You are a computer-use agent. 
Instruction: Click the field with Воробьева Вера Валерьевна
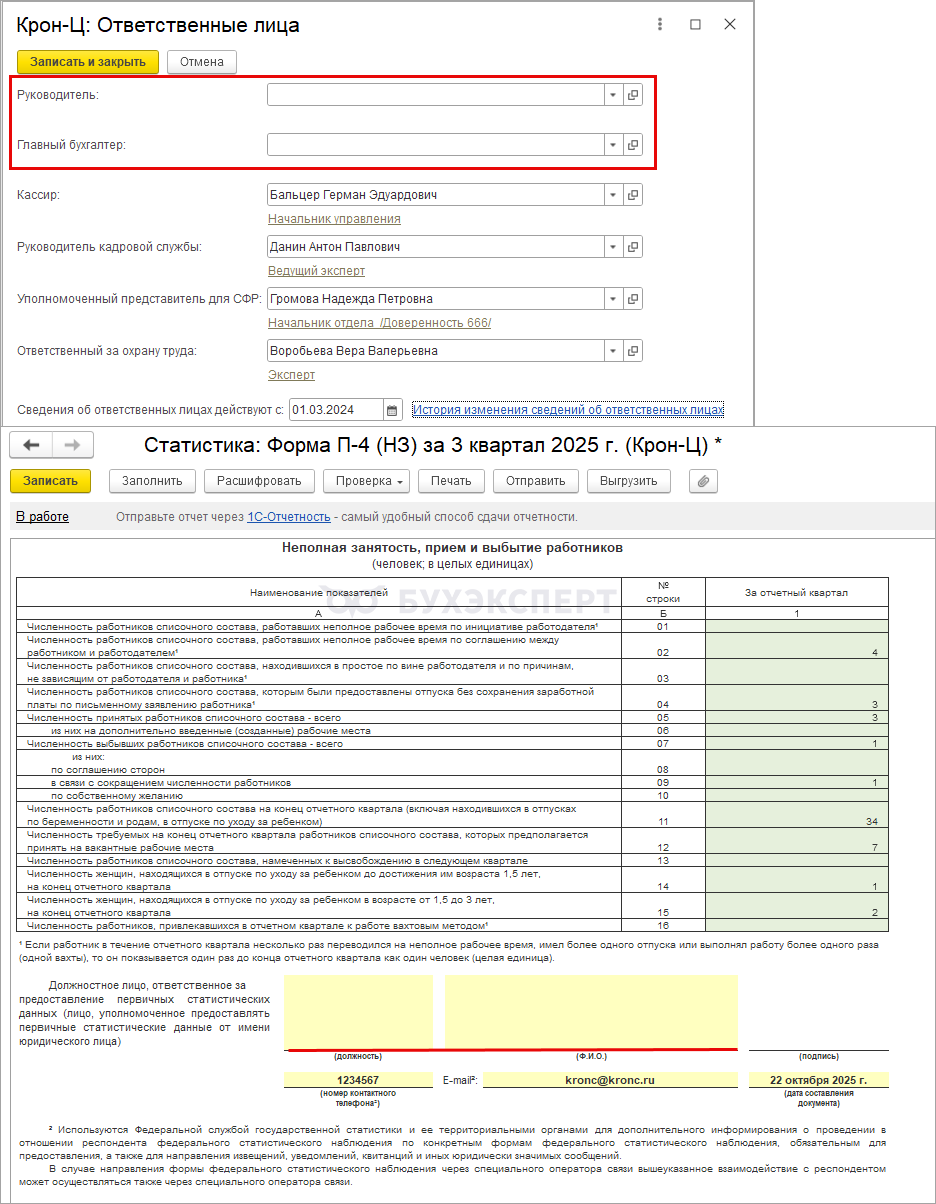435,351
